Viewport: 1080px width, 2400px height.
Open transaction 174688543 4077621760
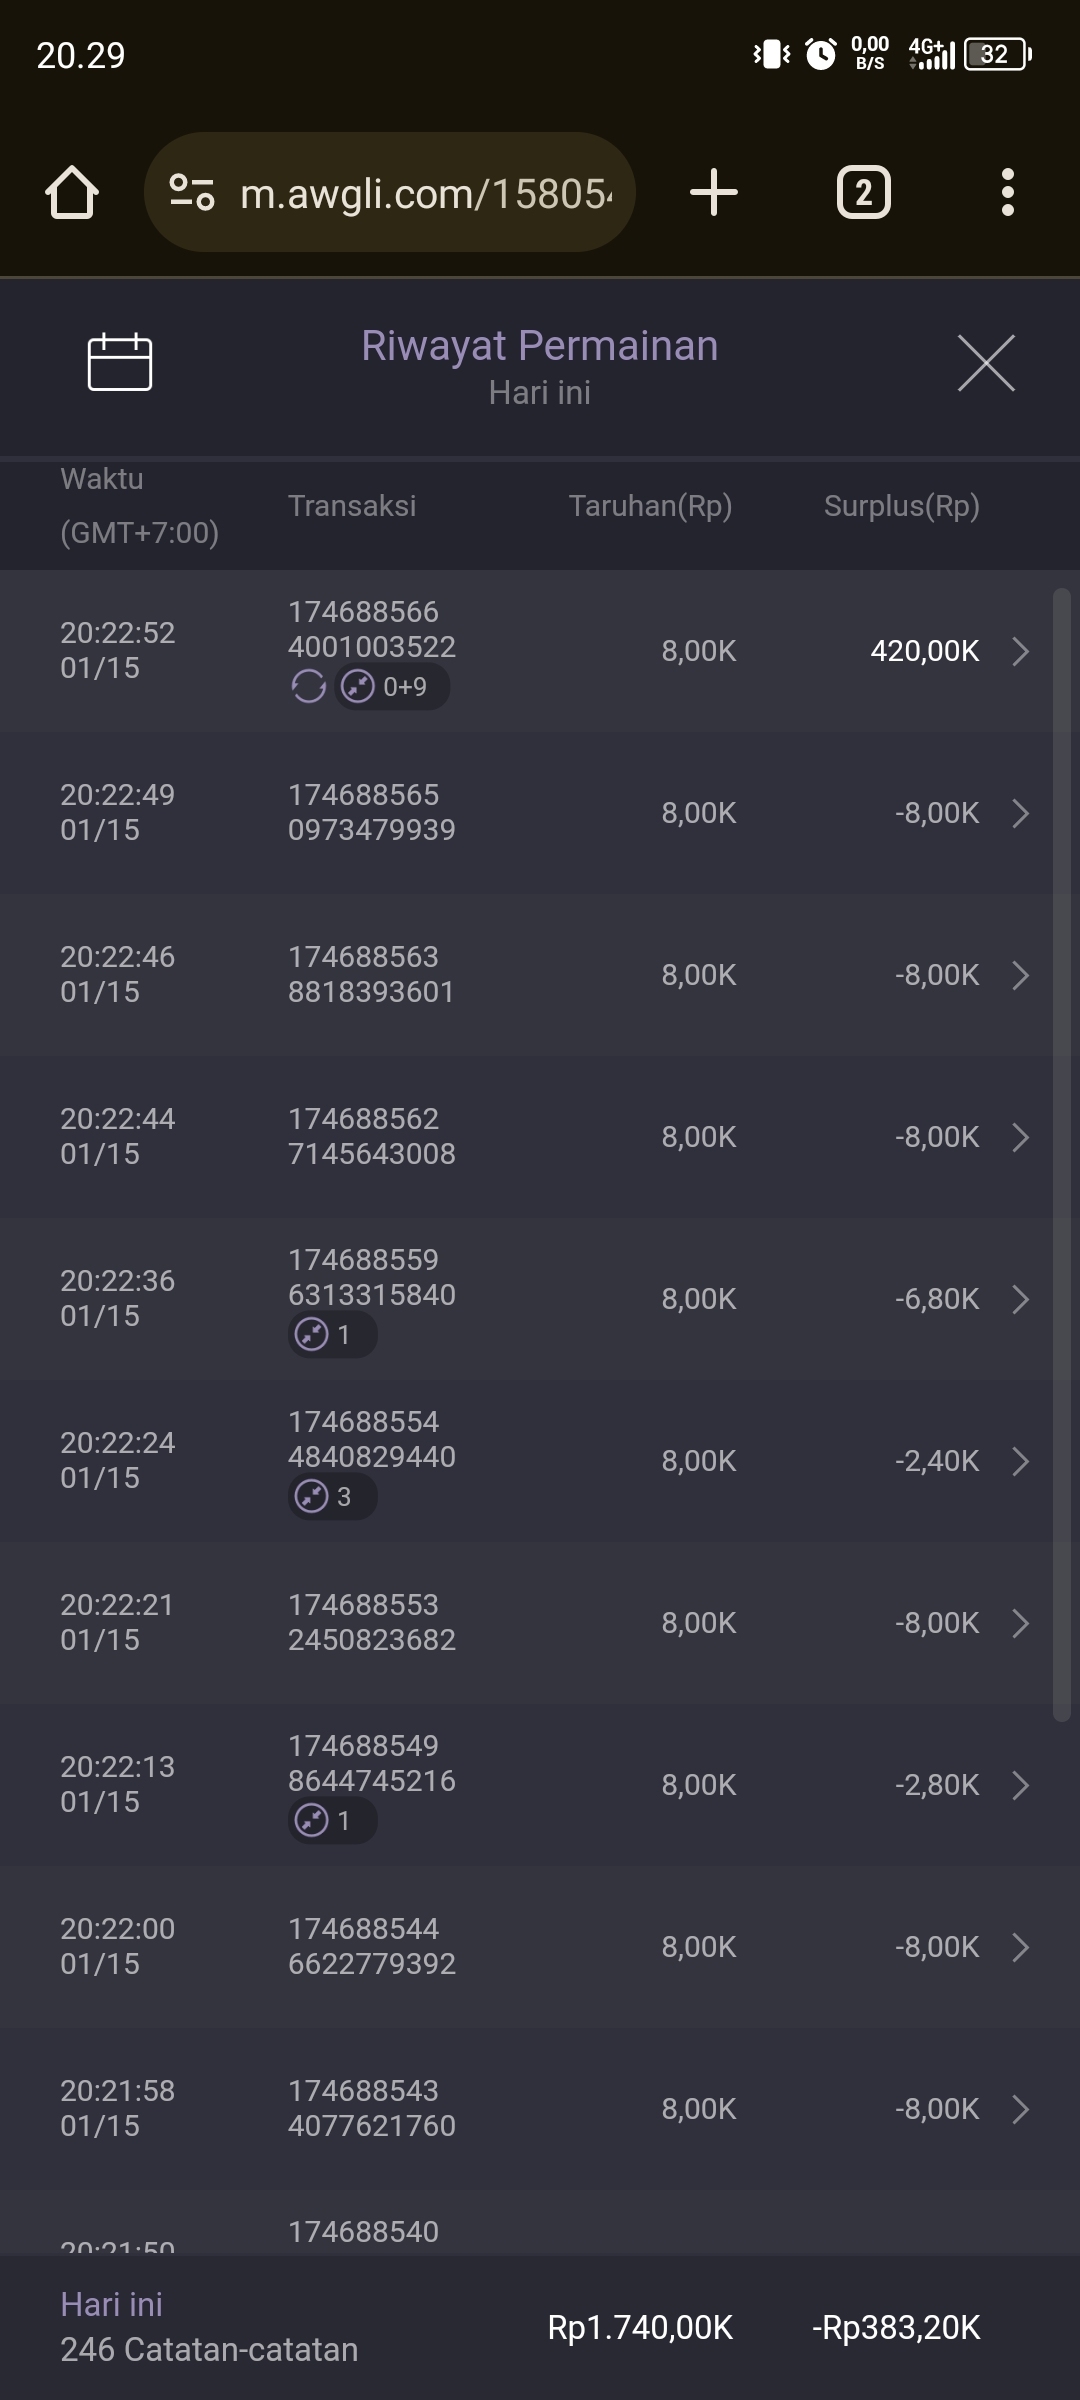372,2109
